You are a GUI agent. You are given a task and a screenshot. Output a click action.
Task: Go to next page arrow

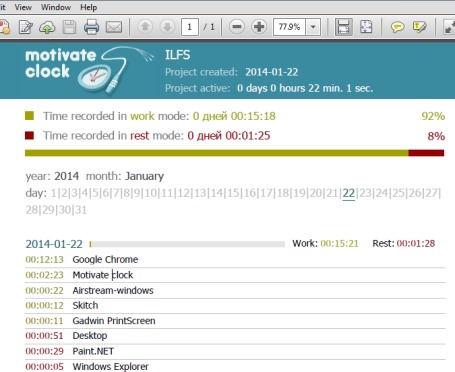tap(167, 27)
